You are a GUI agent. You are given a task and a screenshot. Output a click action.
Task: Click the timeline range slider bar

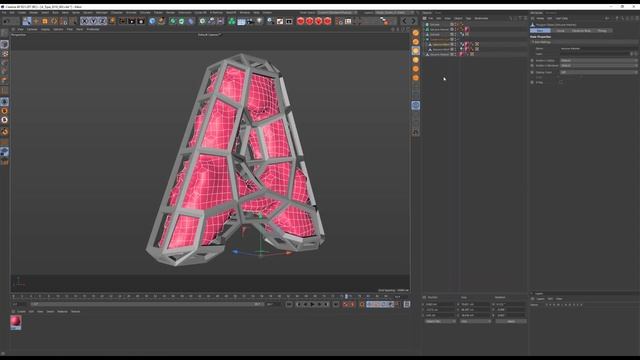tap(147, 304)
